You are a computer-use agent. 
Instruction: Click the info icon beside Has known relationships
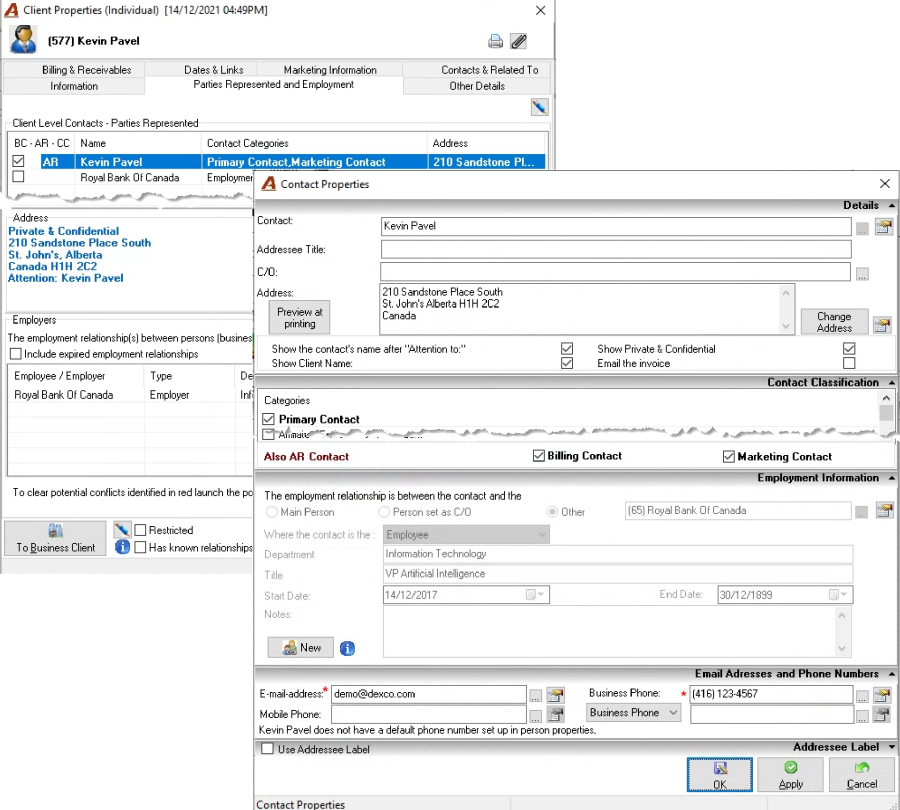(x=122, y=547)
